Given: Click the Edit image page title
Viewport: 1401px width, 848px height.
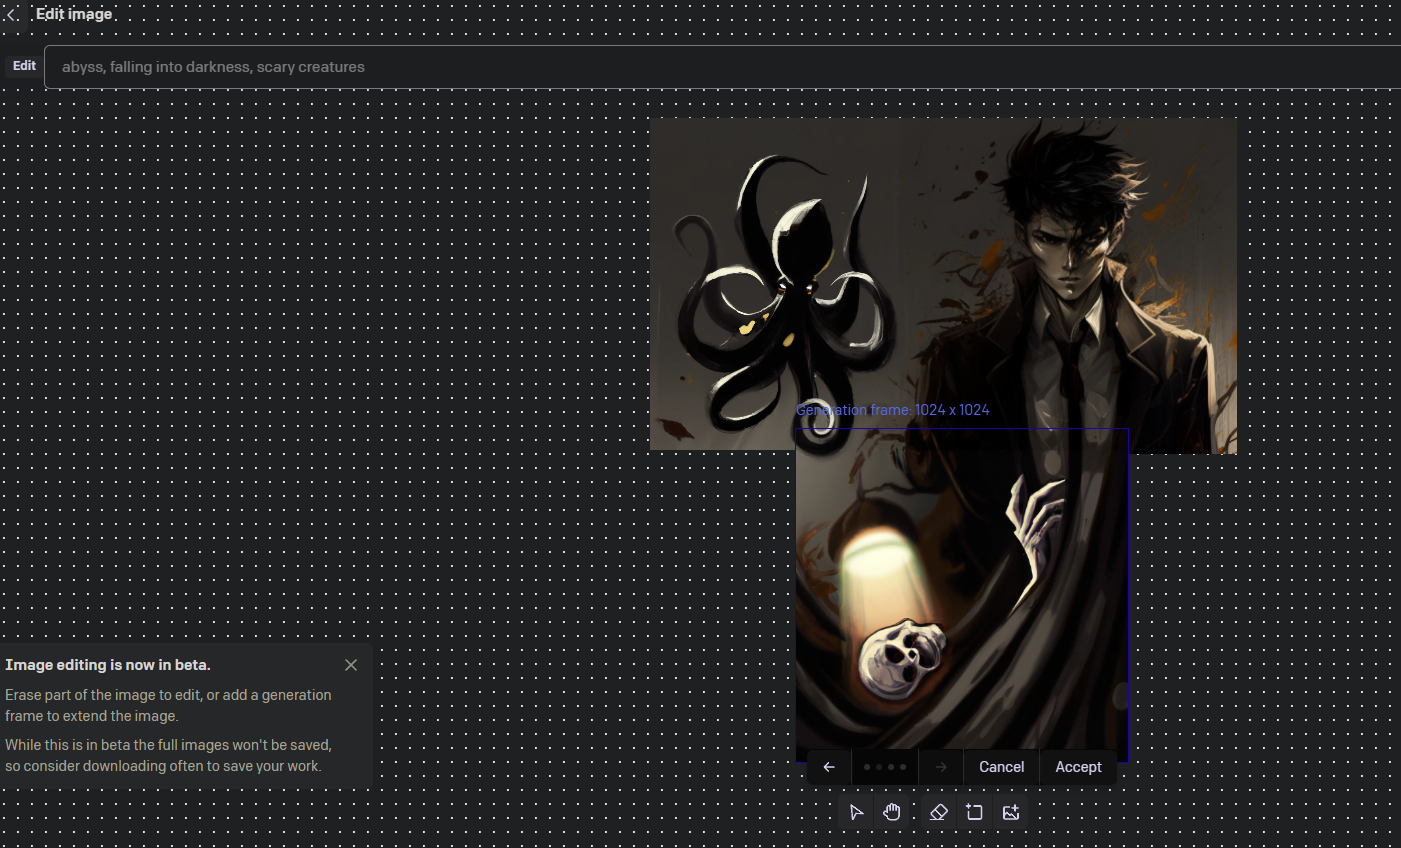Looking at the screenshot, I should click(74, 14).
